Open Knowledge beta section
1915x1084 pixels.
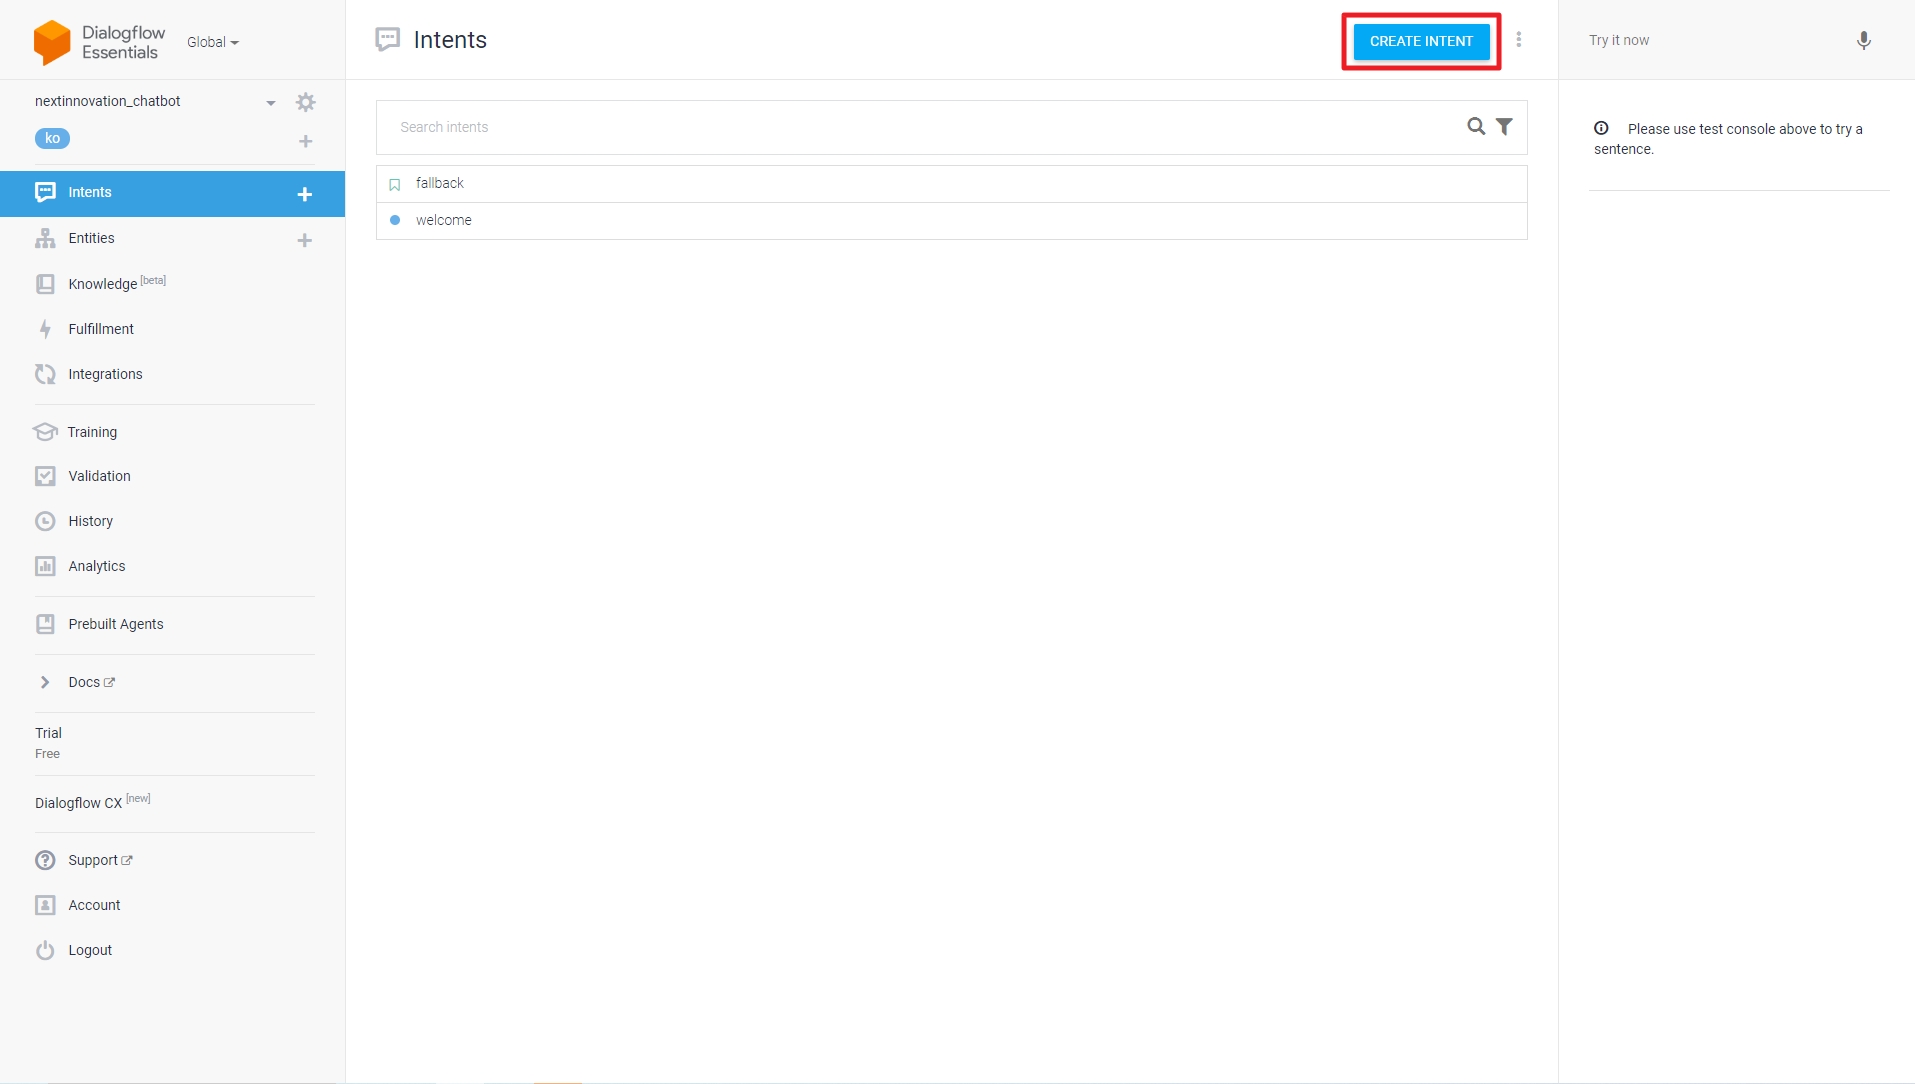pos(117,283)
